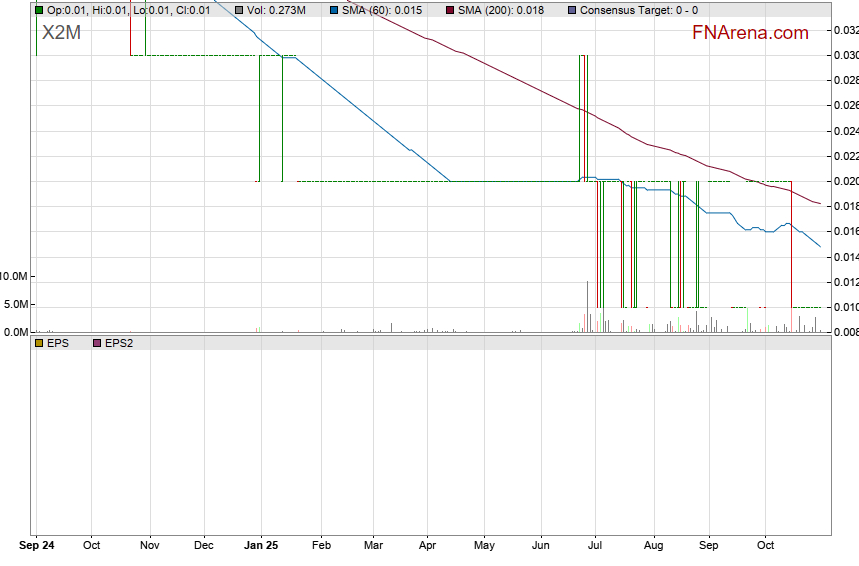Screen dimensions: 859x566
Task: Click the EPS2 legend label text
Action: point(119,343)
